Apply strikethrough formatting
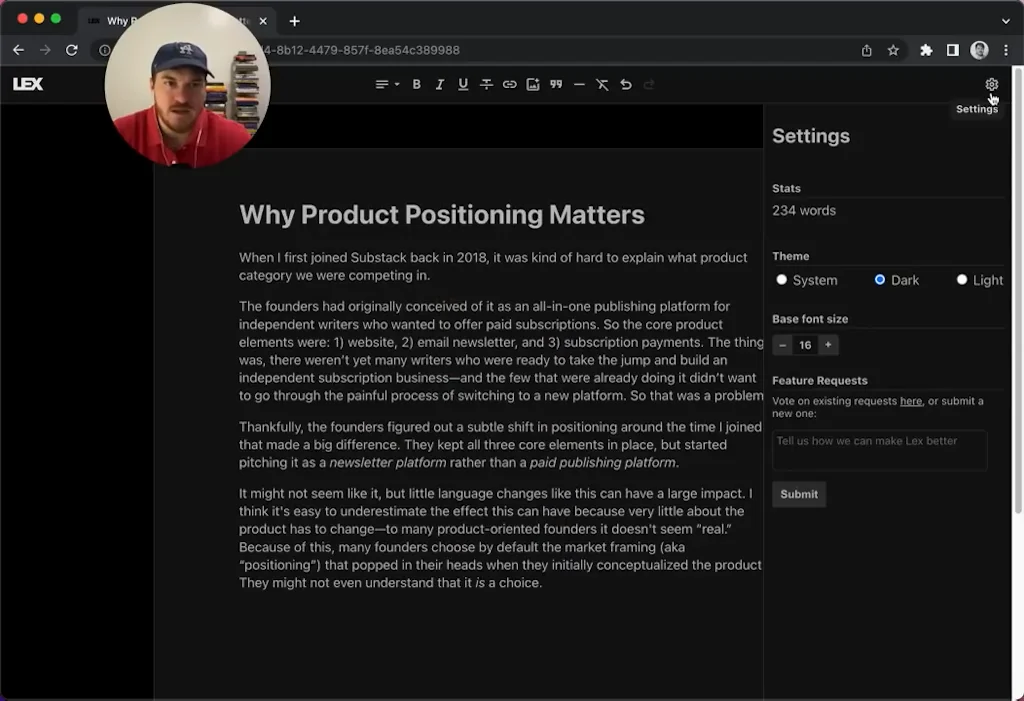 487,84
